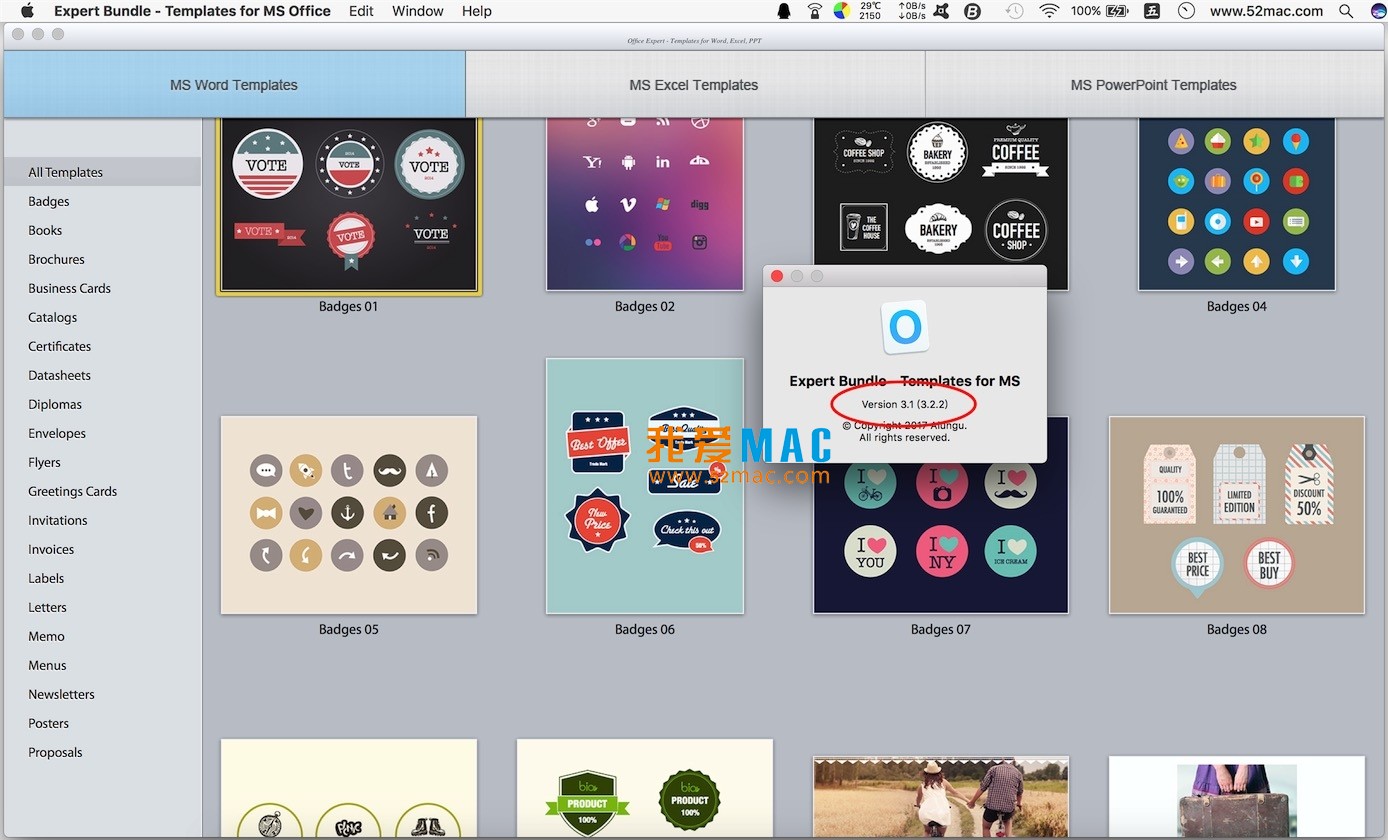This screenshot has width=1388, height=840.
Task: Select the Badges 05 template thumbnail
Action: click(x=349, y=515)
